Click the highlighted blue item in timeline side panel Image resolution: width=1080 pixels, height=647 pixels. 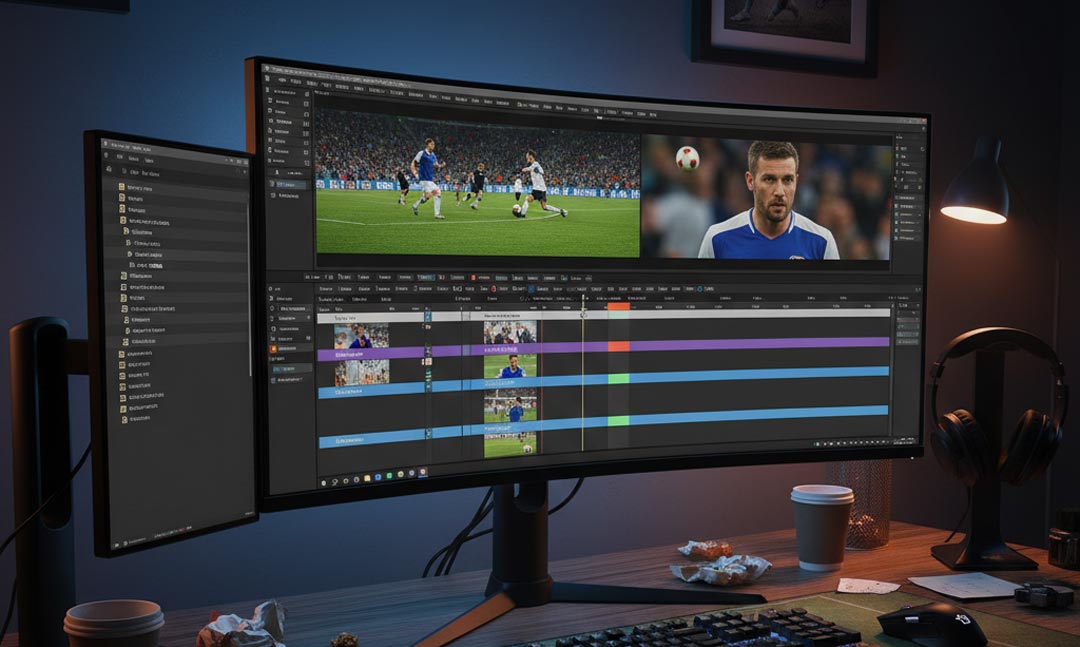coord(292,368)
